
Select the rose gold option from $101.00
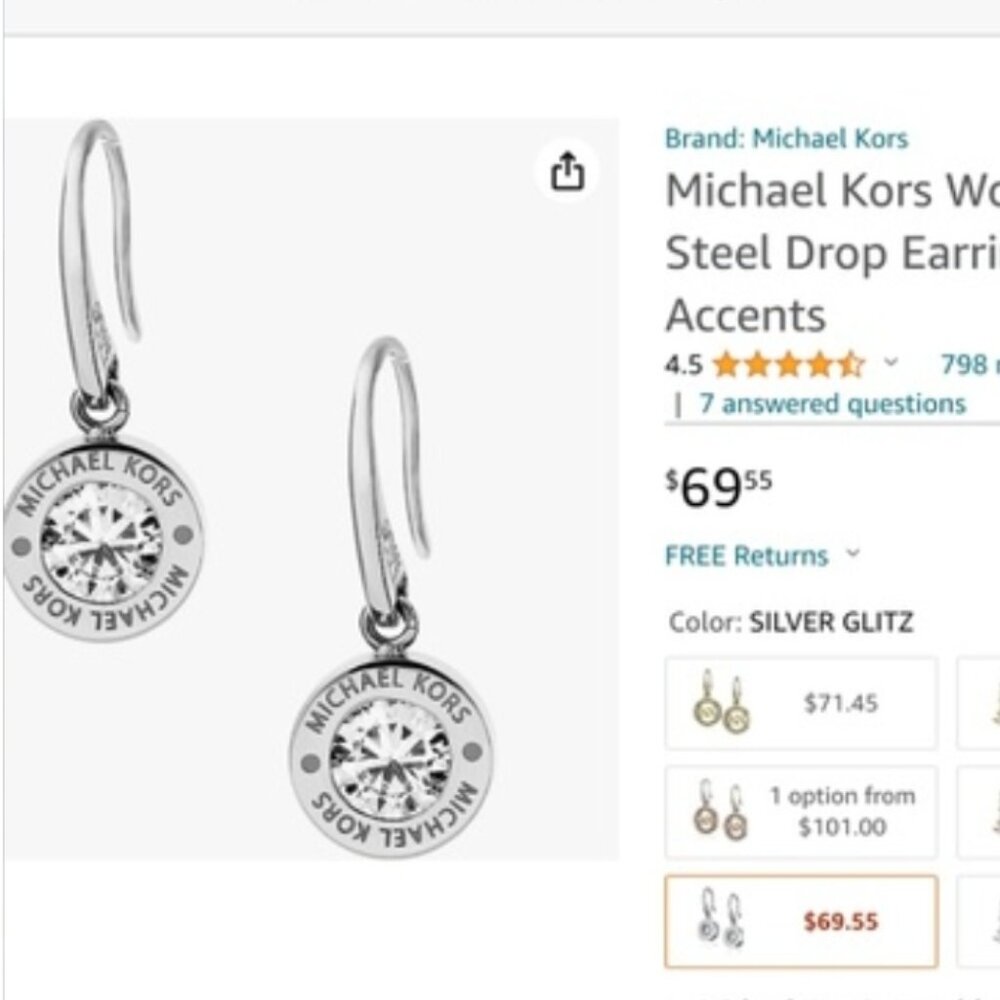click(x=800, y=811)
